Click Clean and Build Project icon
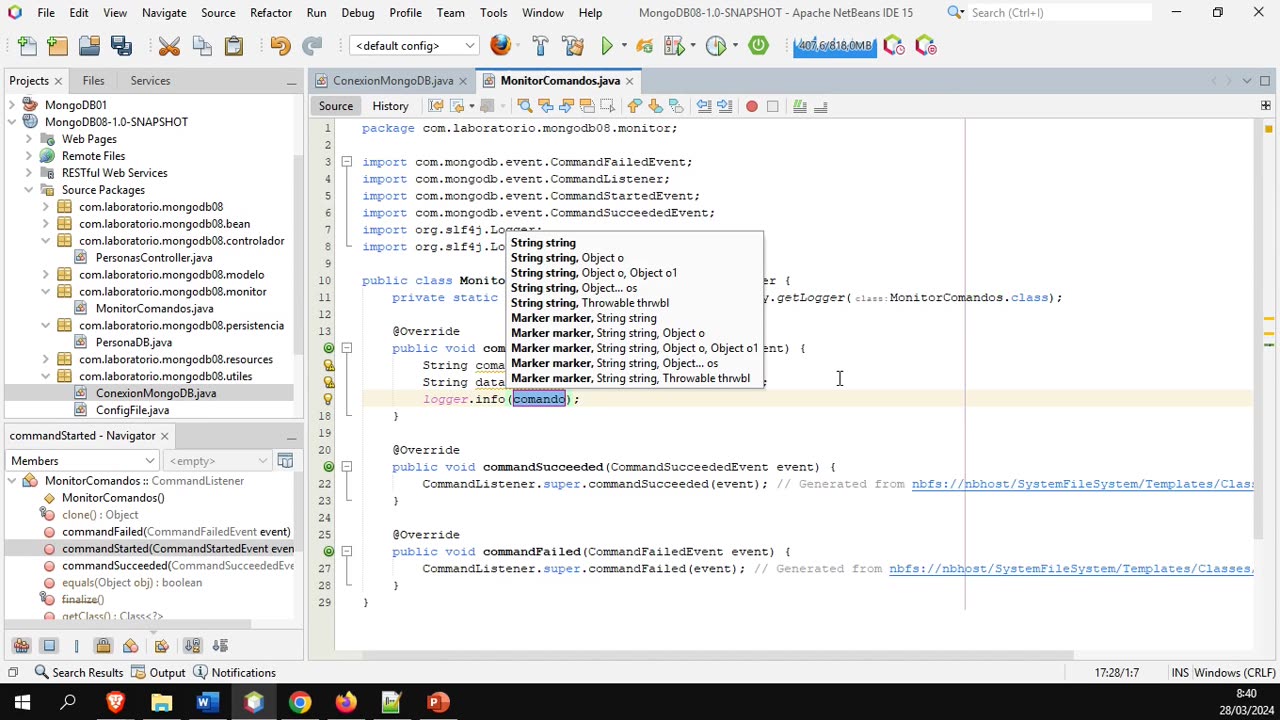The width and height of the screenshot is (1280, 720). [573, 46]
